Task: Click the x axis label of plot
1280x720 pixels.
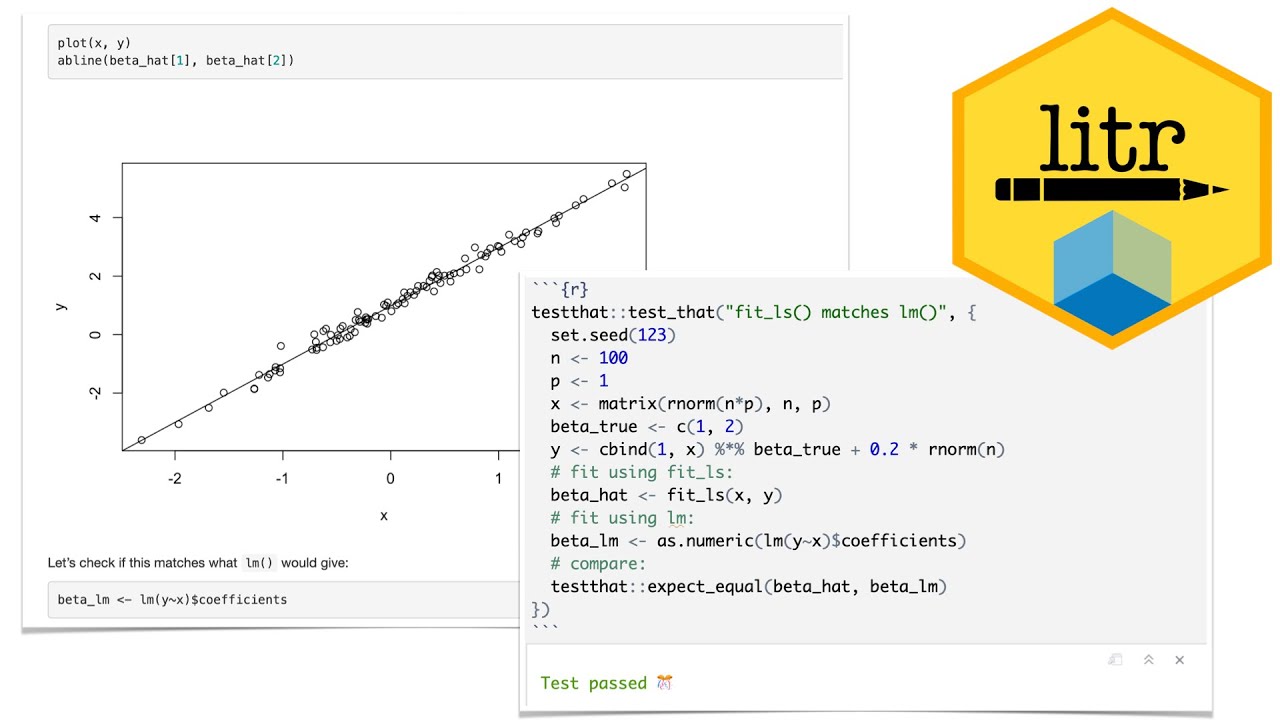Action: pyautogui.click(x=384, y=516)
